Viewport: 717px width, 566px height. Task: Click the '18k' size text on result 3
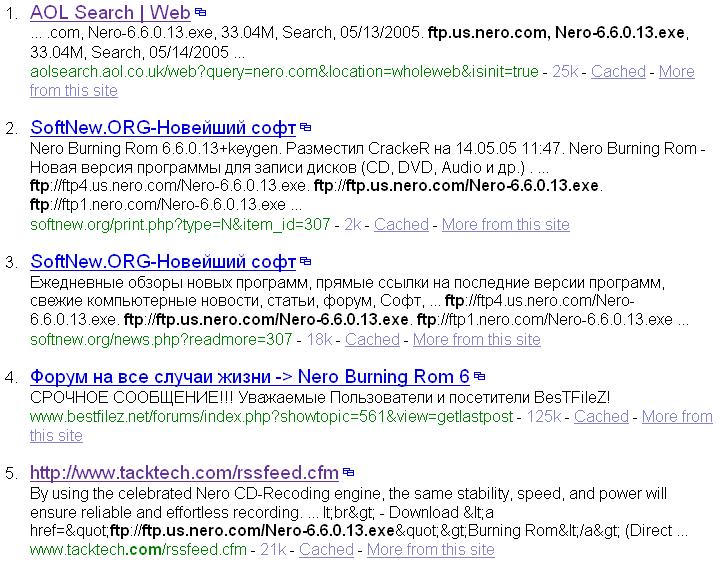319,340
